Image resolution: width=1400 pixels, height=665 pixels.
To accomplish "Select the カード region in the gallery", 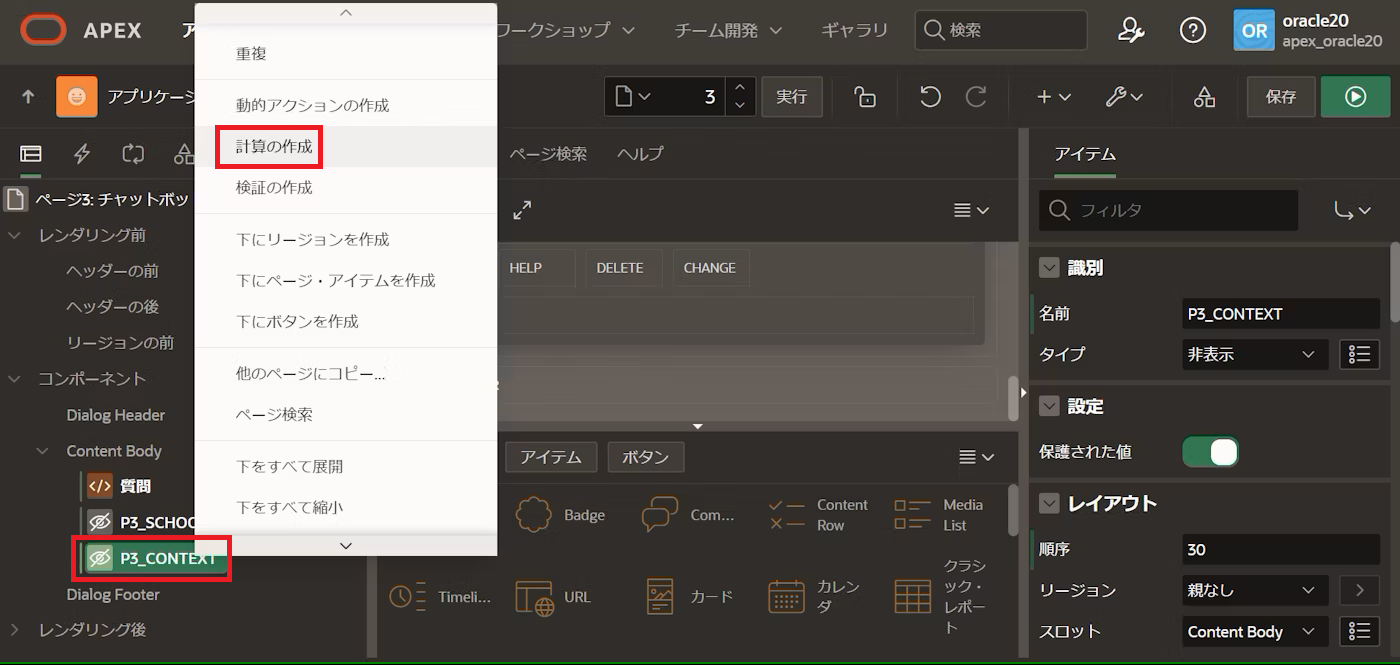I will pyautogui.click(x=689, y=597).
